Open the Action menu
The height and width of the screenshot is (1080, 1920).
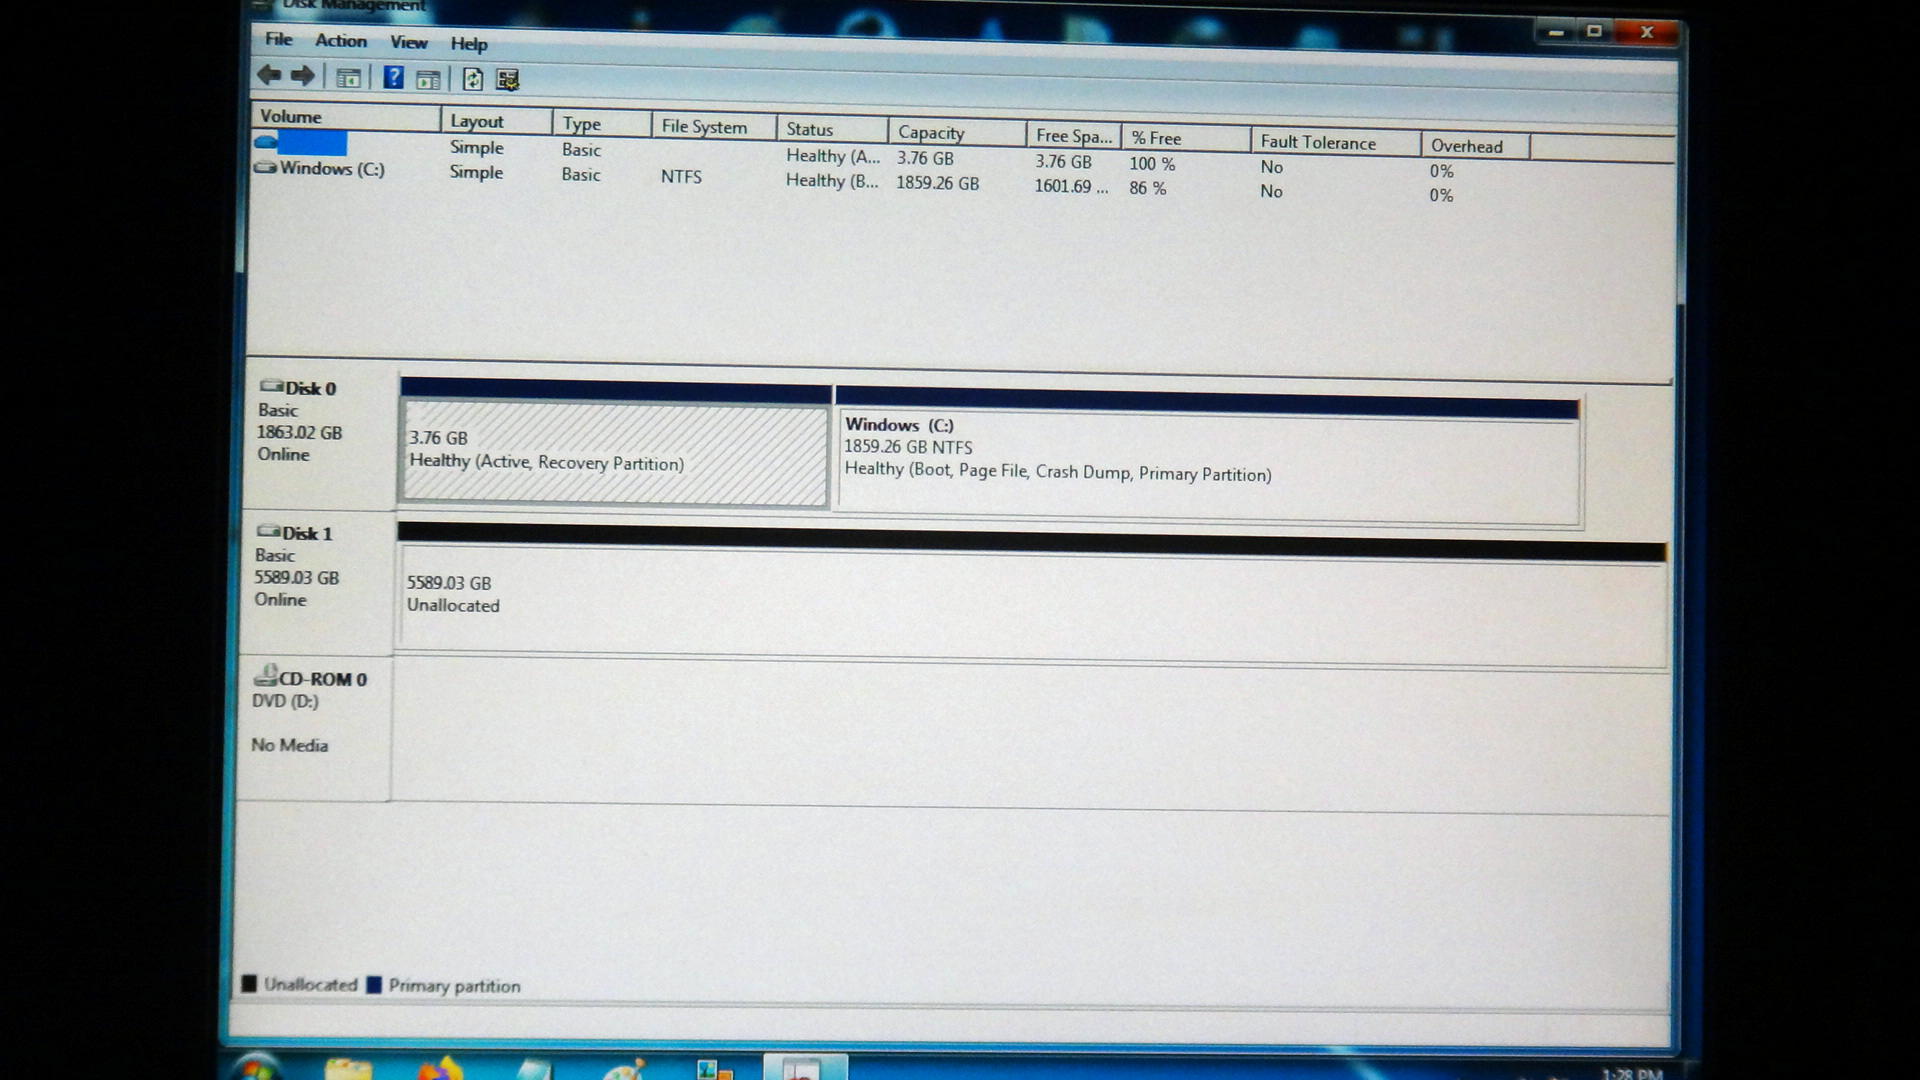(x=341, y=41)
